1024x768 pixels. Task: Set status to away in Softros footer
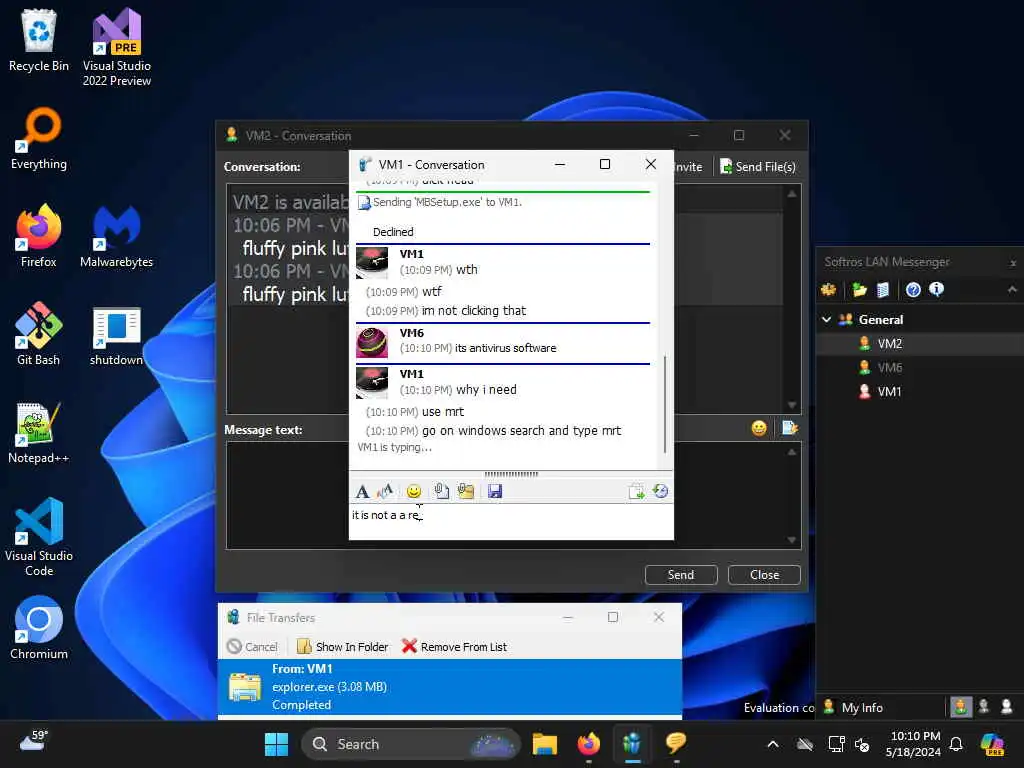pyautogui.click(x=1006, y=707)
